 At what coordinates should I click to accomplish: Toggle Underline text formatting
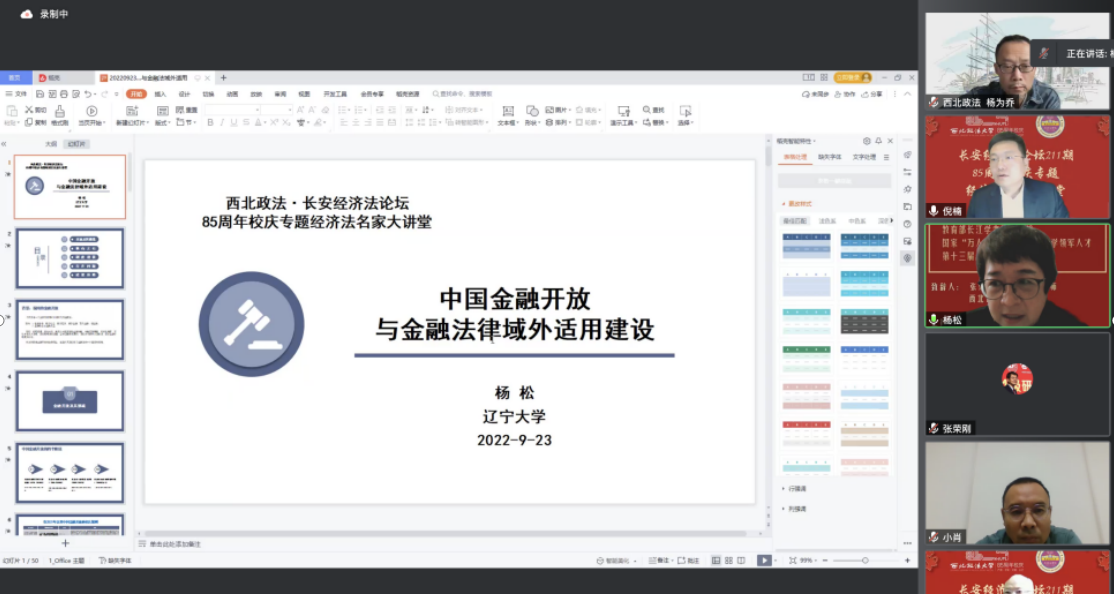(x=234, y=123)
